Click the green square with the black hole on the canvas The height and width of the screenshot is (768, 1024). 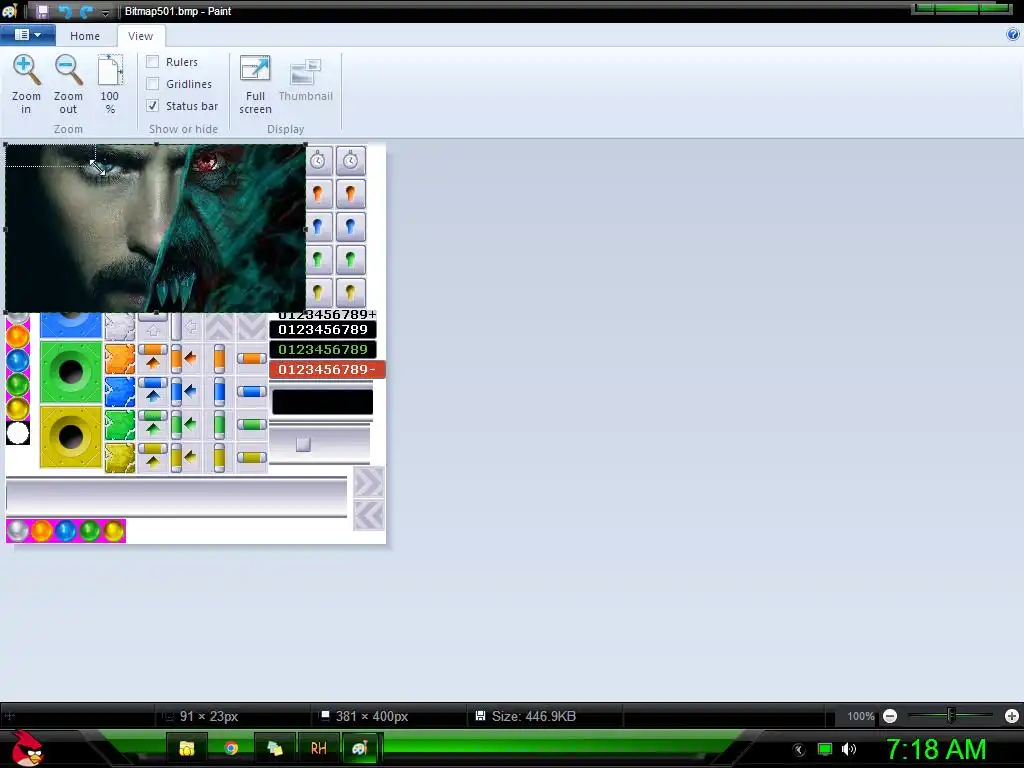(x=71, y=372)
